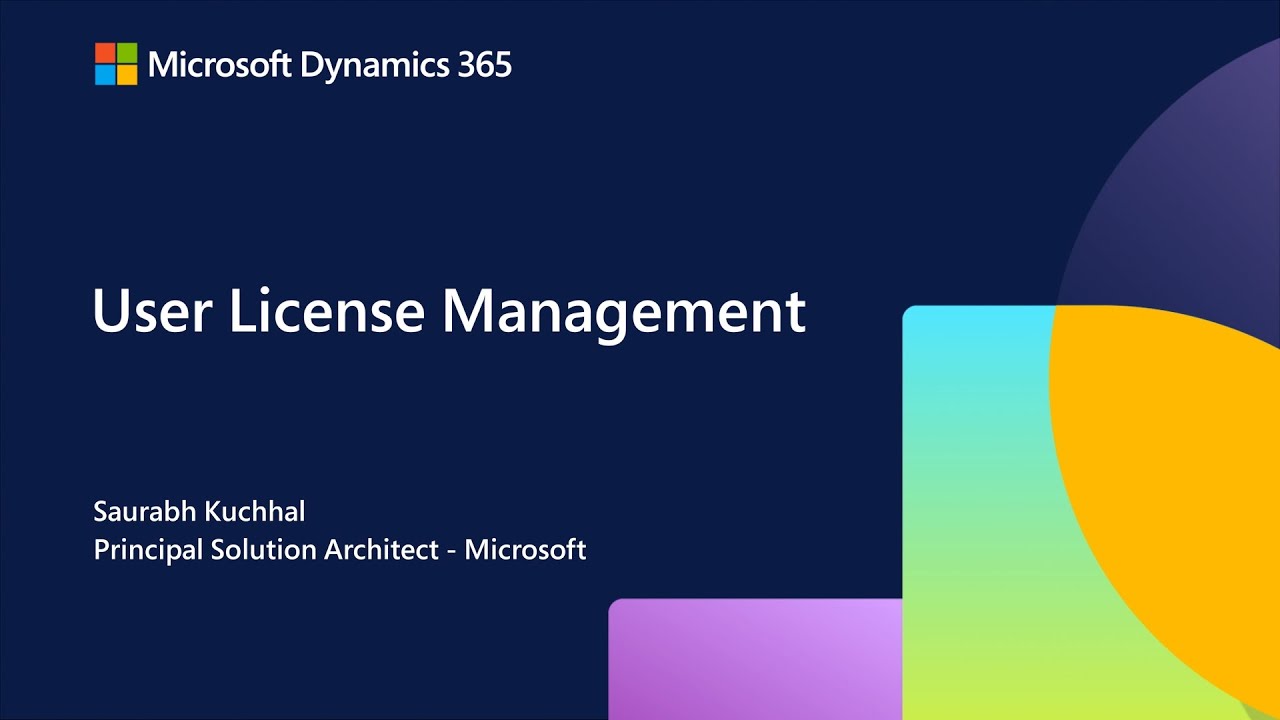This screenshot has width=1280, height=720.
Task: Select the 'User License Management' title
Action: pyautogui.click(x=449, y=311)
